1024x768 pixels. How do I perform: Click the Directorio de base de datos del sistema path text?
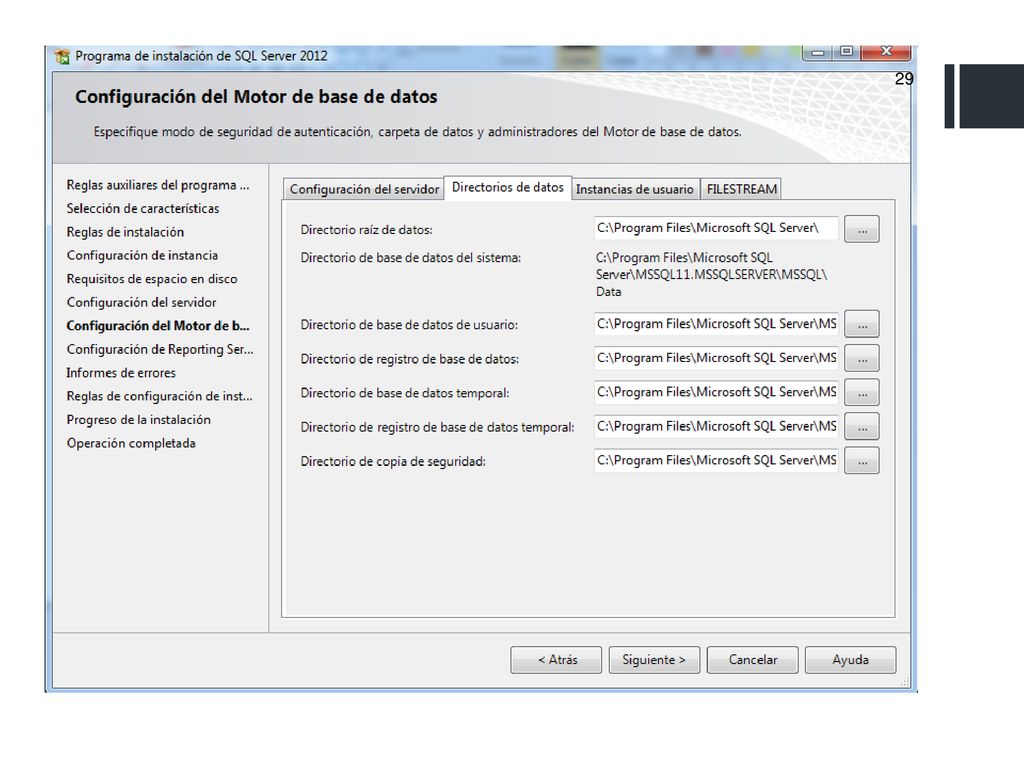pos(711,275)
